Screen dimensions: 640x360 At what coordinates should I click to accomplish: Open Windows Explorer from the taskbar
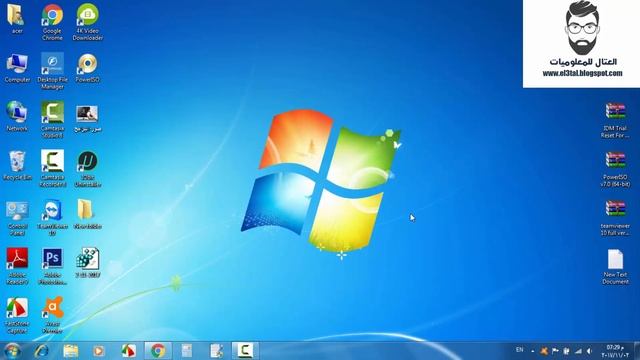70,351
